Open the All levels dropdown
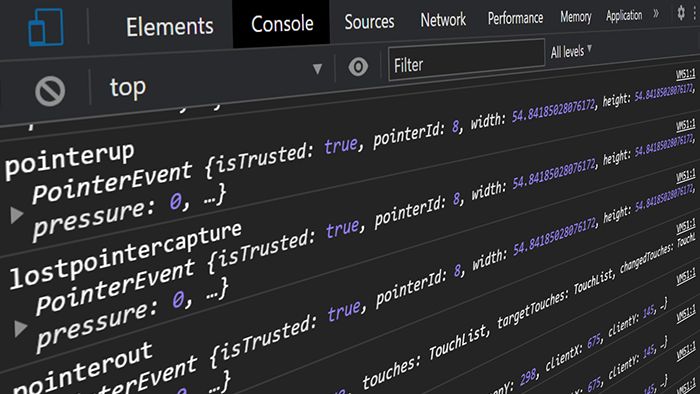This screenshot has width=700, height=394. (x=571, y=51)
